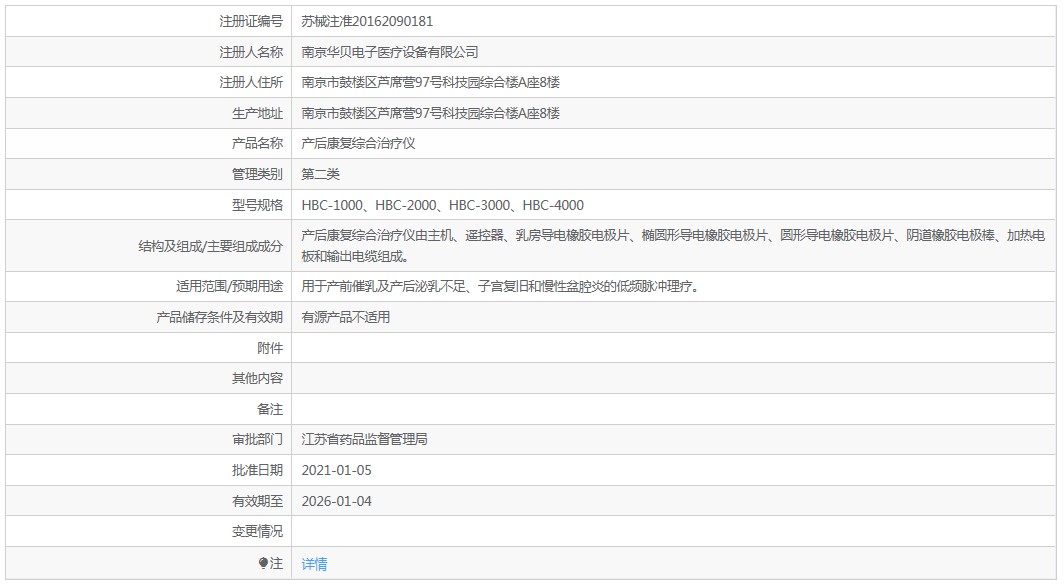The image size is (1064, 584).
Task: Click the 注册证编号 label cell
Action: point(149,21)
